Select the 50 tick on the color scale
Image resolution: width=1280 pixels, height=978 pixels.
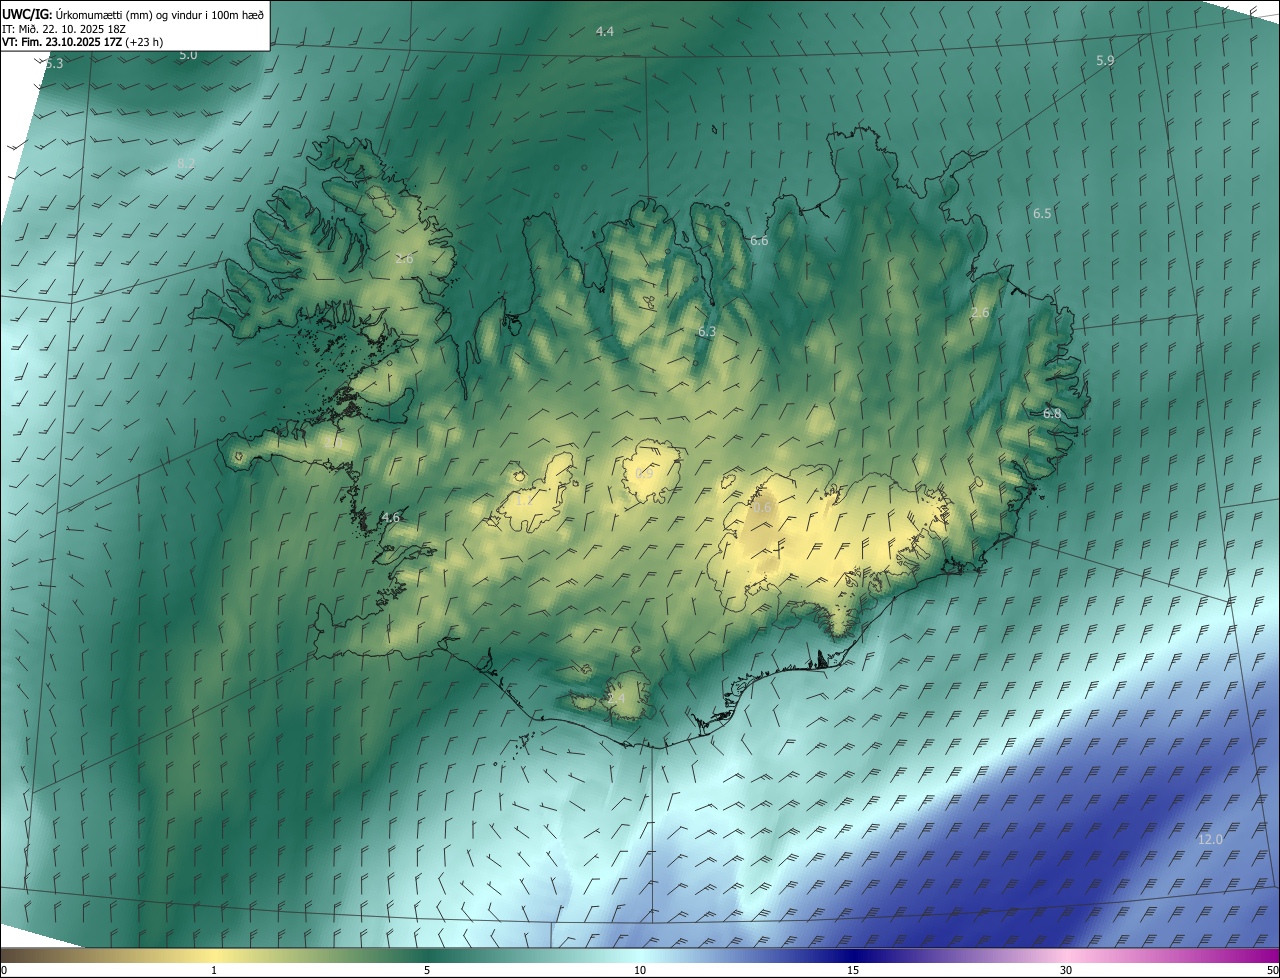pos(1272,970)
